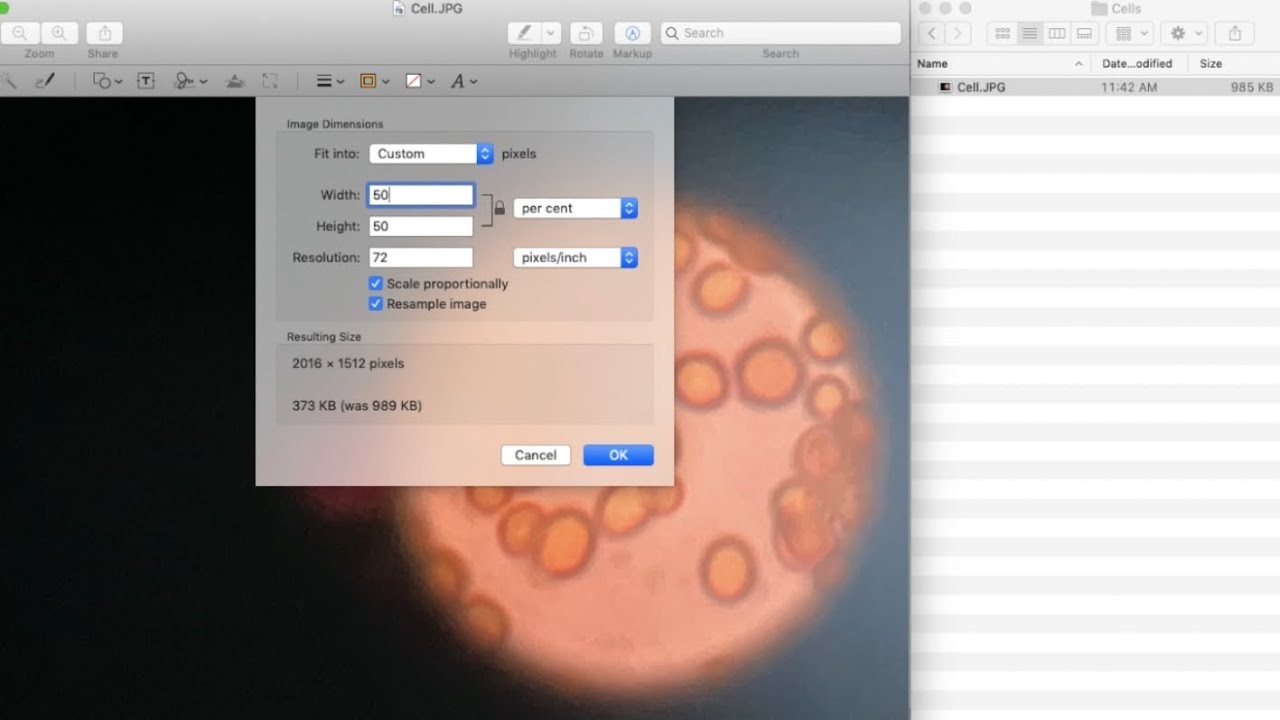Open Adjust Colour prism tool
The width and height of the screenshot is (1280, 720).
(235, 81)
